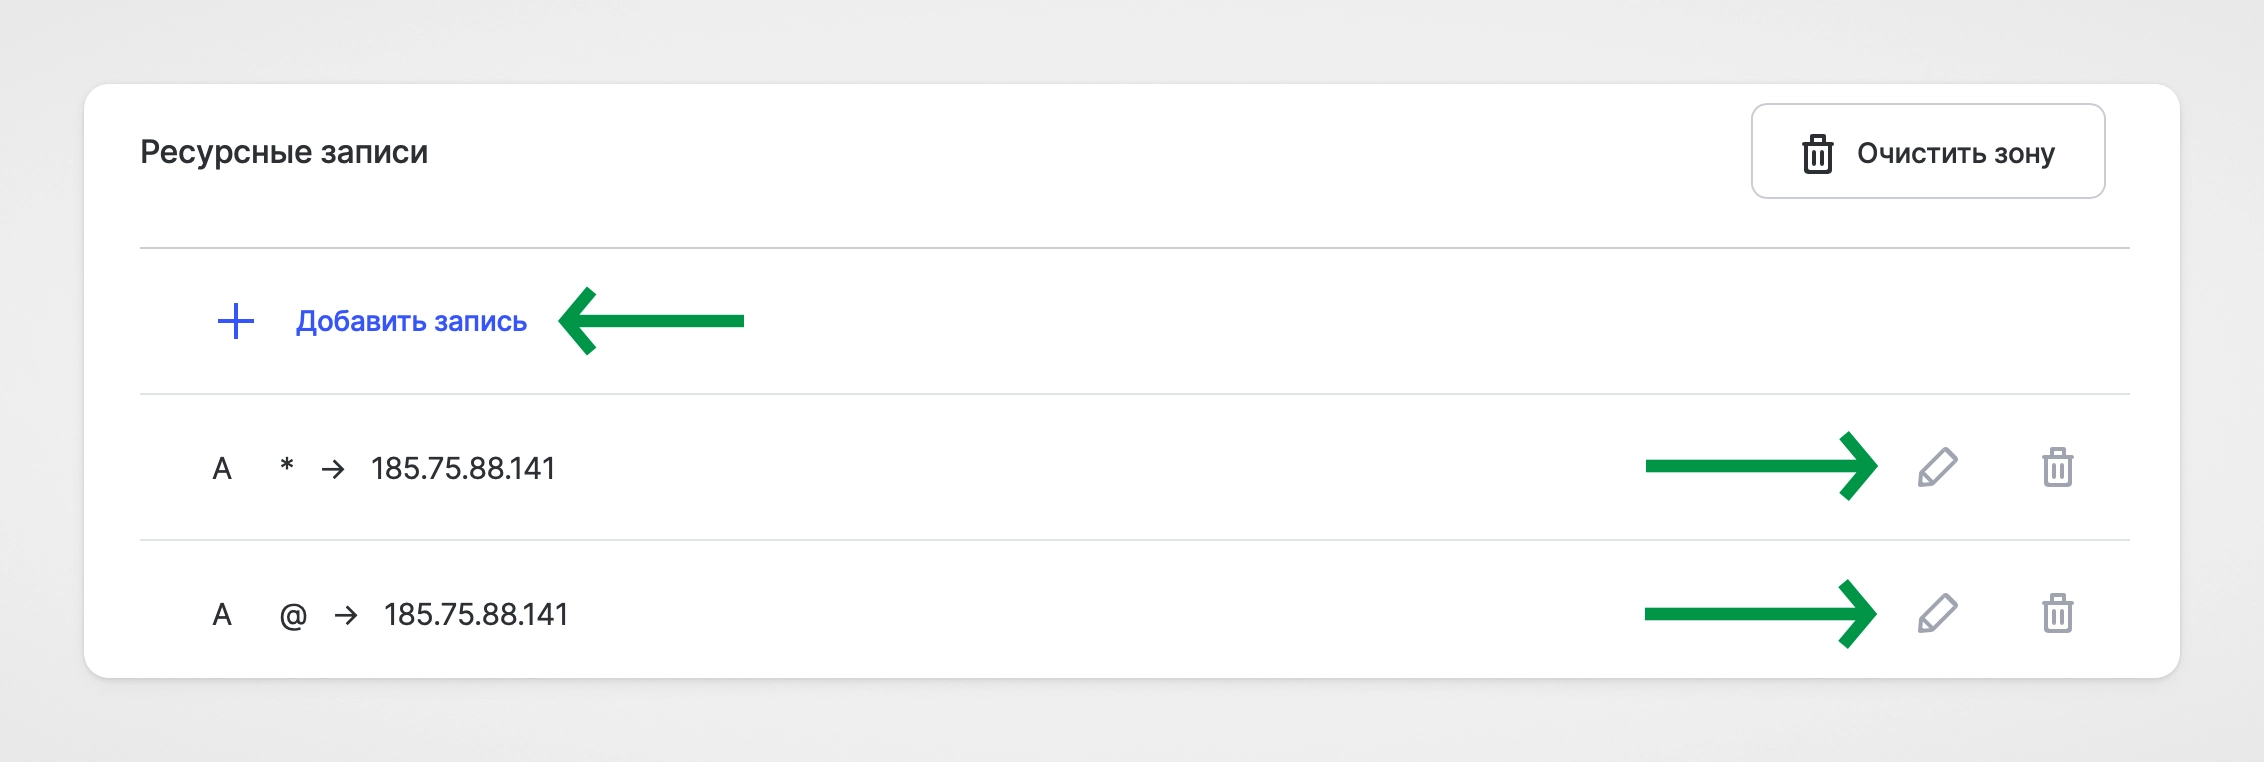Click the green arrow in the * record row

click(1761, 466)
